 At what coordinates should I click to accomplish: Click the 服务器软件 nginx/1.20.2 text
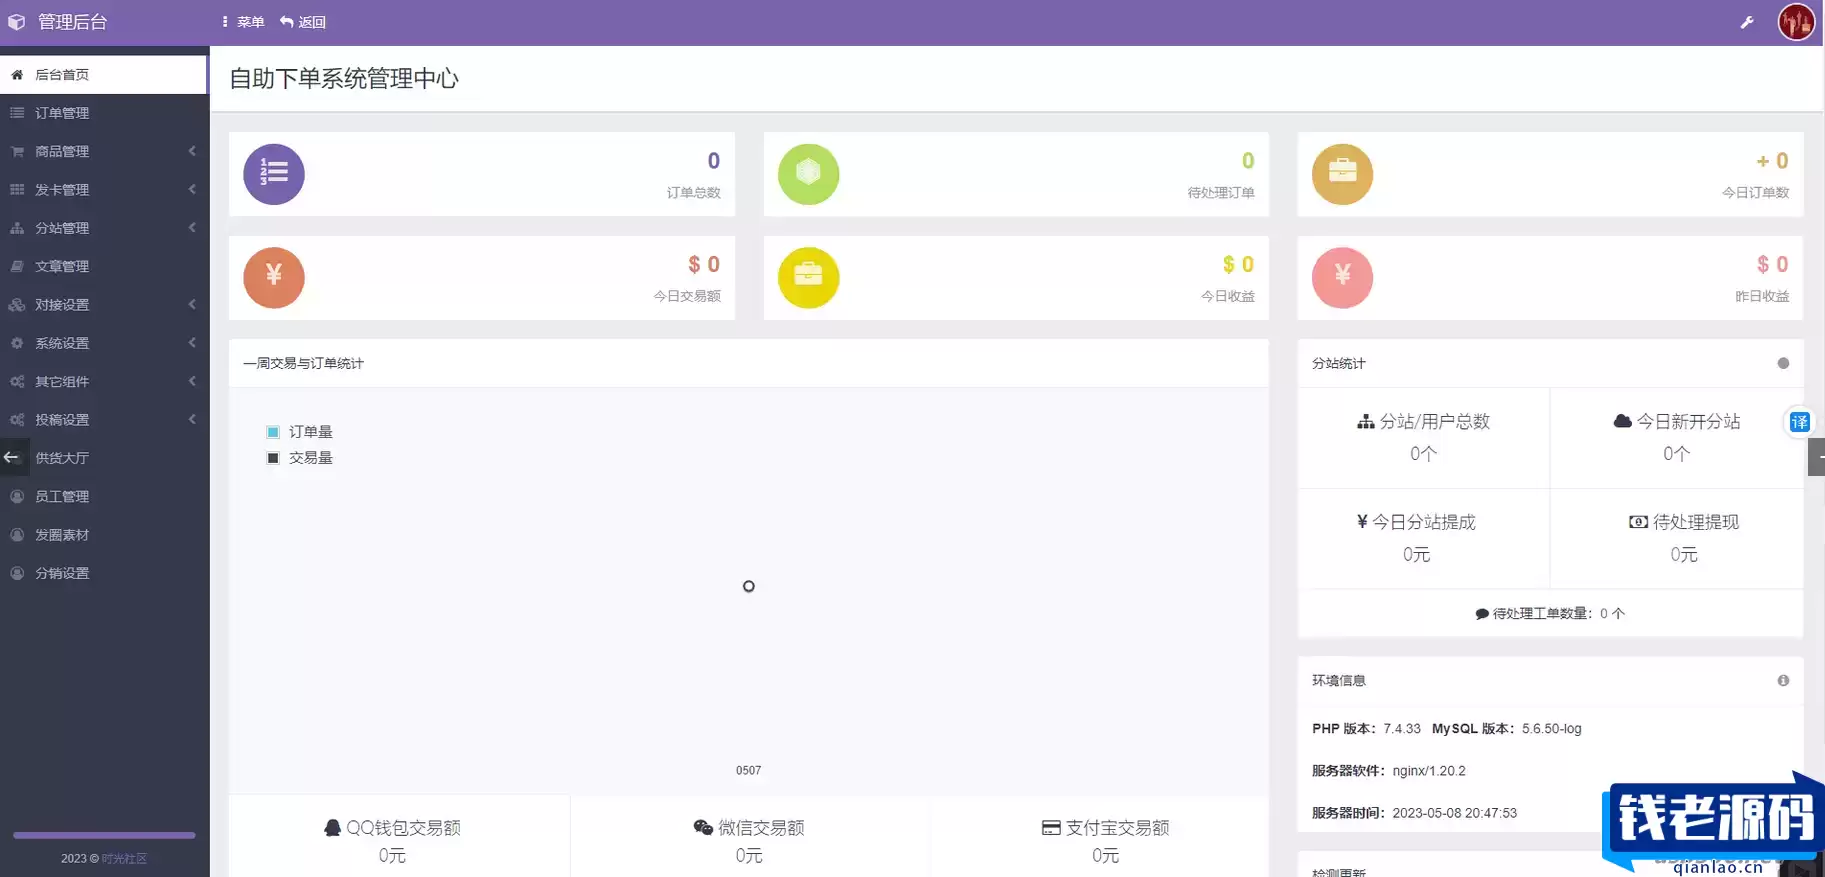point(1389,771)
